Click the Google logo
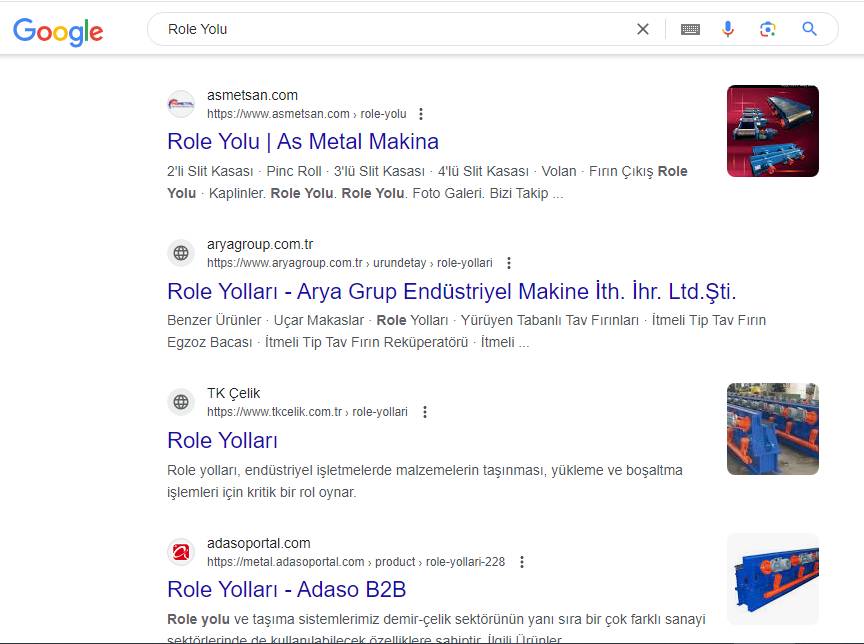Screen dimensions: 864x644 [58, 30]
